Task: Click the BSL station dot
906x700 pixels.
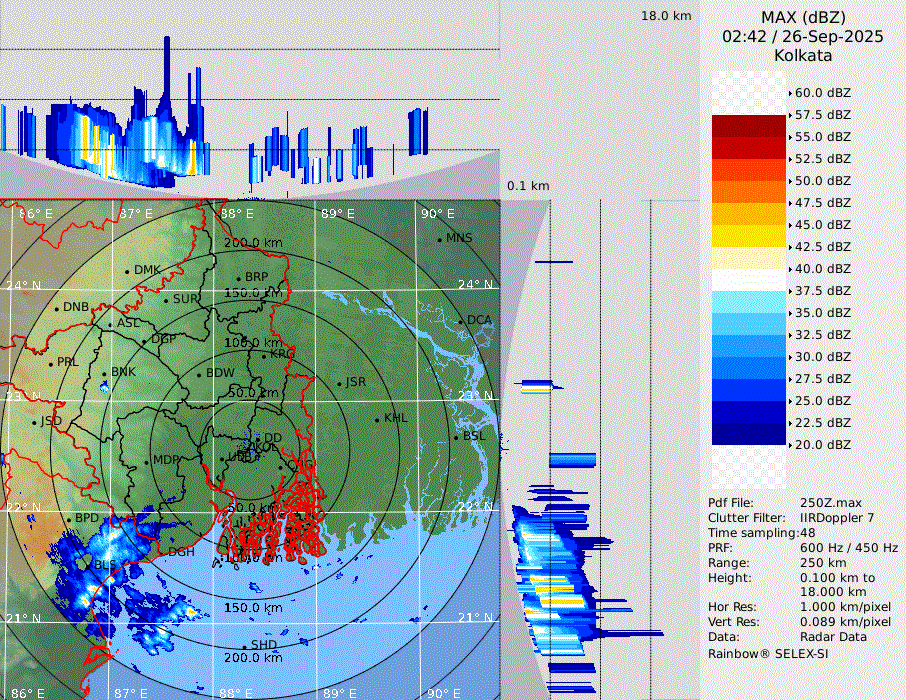Action: pyautogui.click(x=455, y=437)
